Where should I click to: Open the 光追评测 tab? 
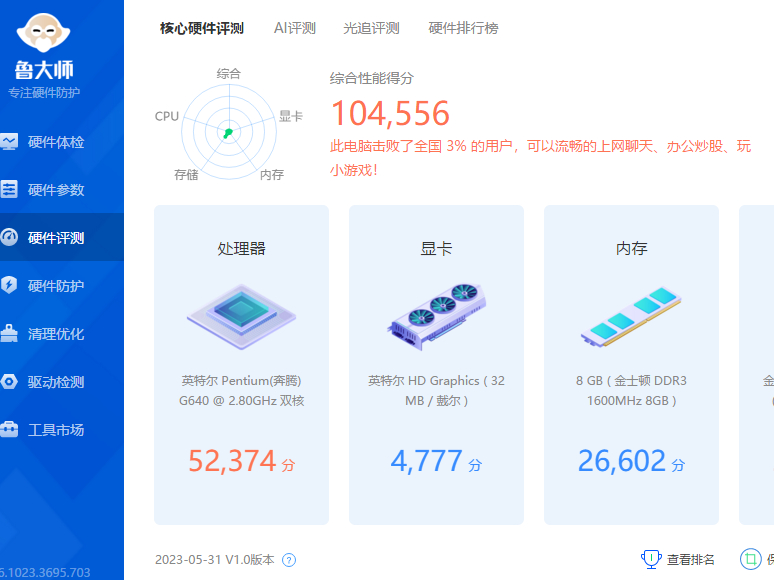(371, 28)
